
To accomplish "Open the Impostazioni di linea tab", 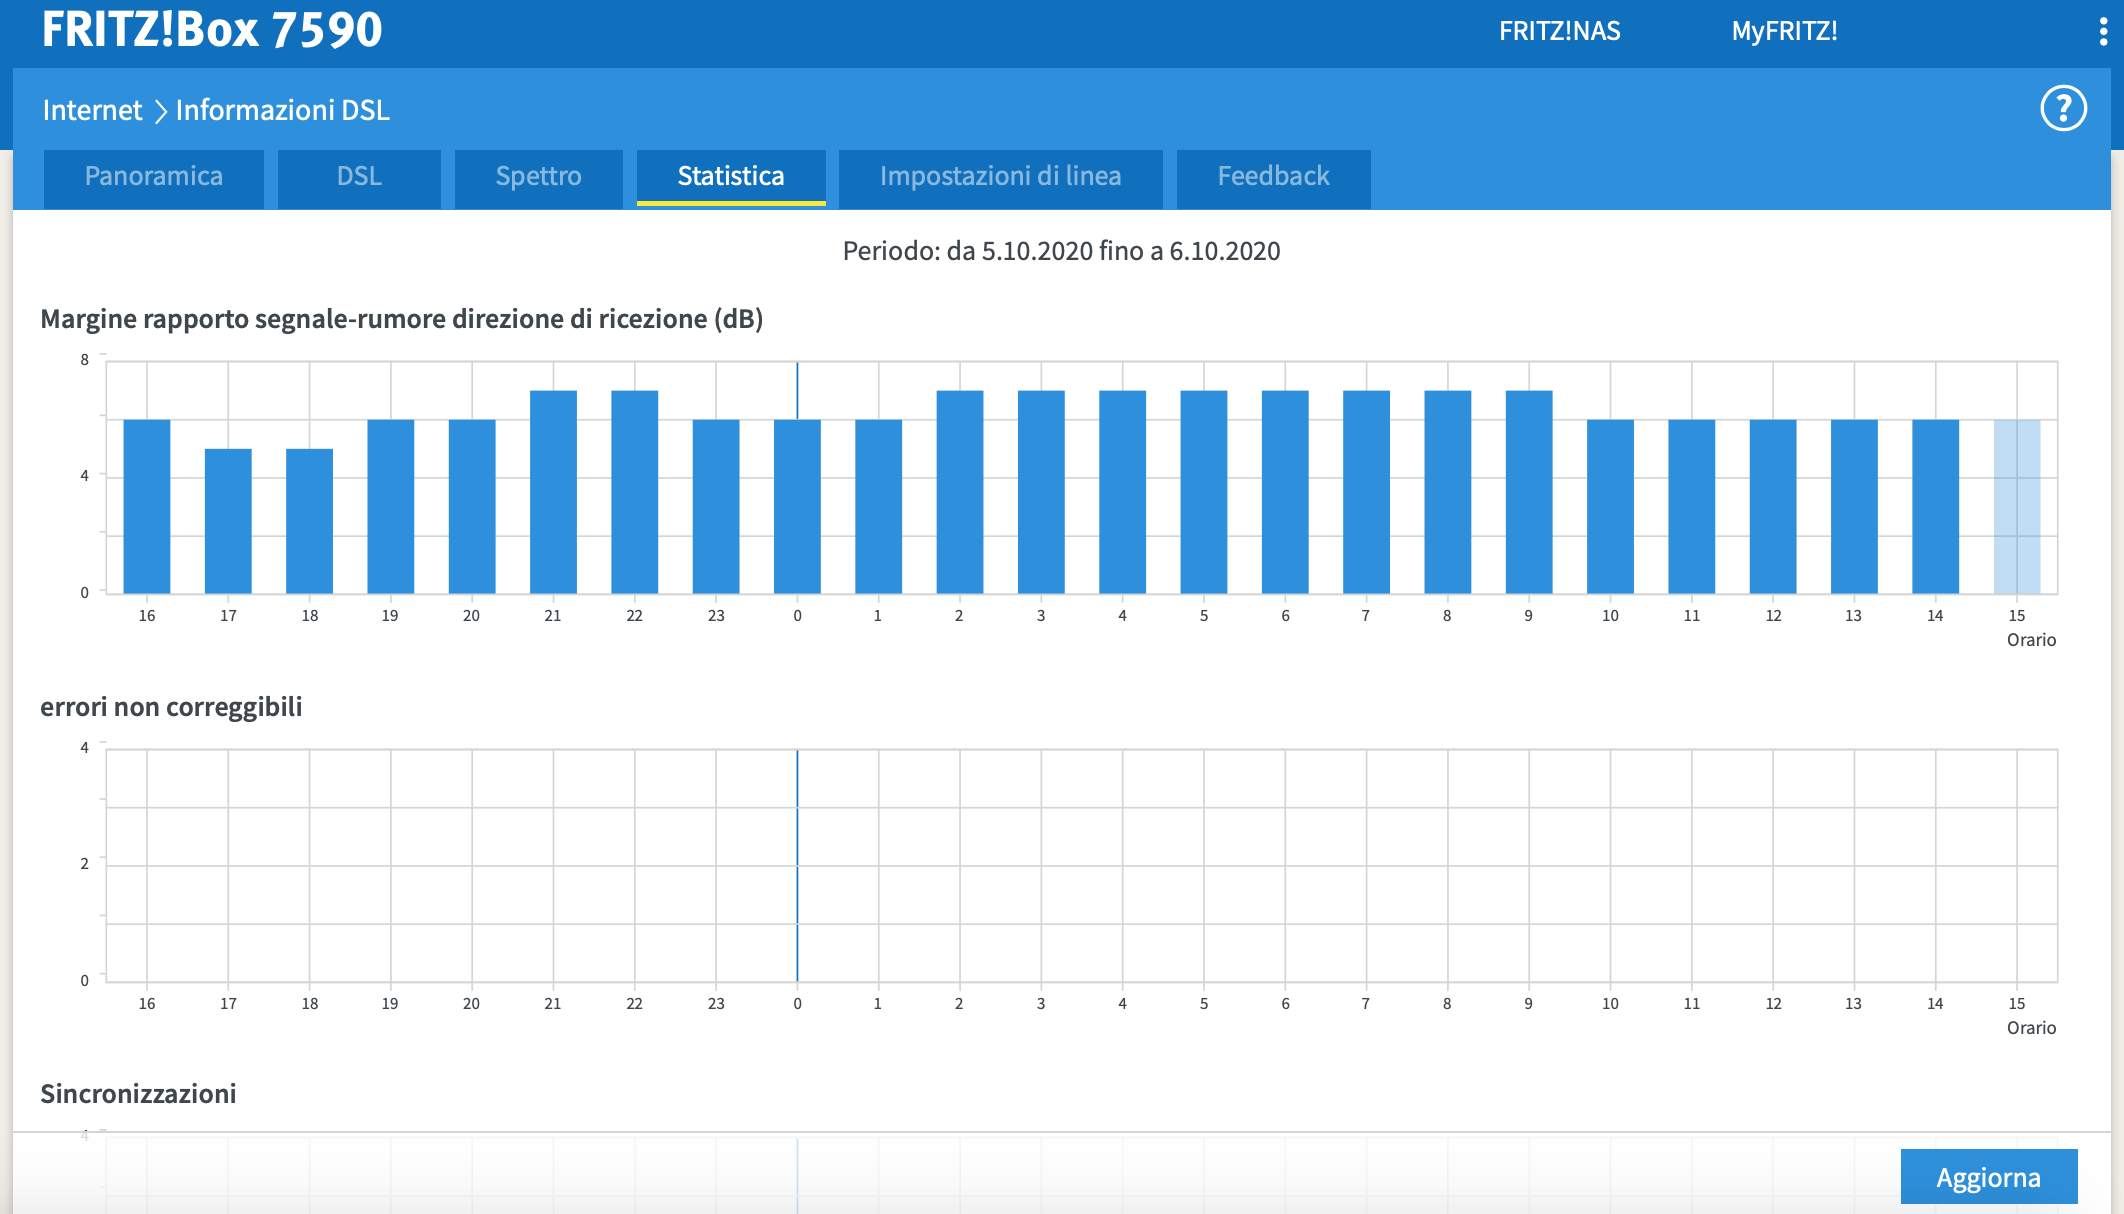I will pyautogui.click(x=1001, y=177).
